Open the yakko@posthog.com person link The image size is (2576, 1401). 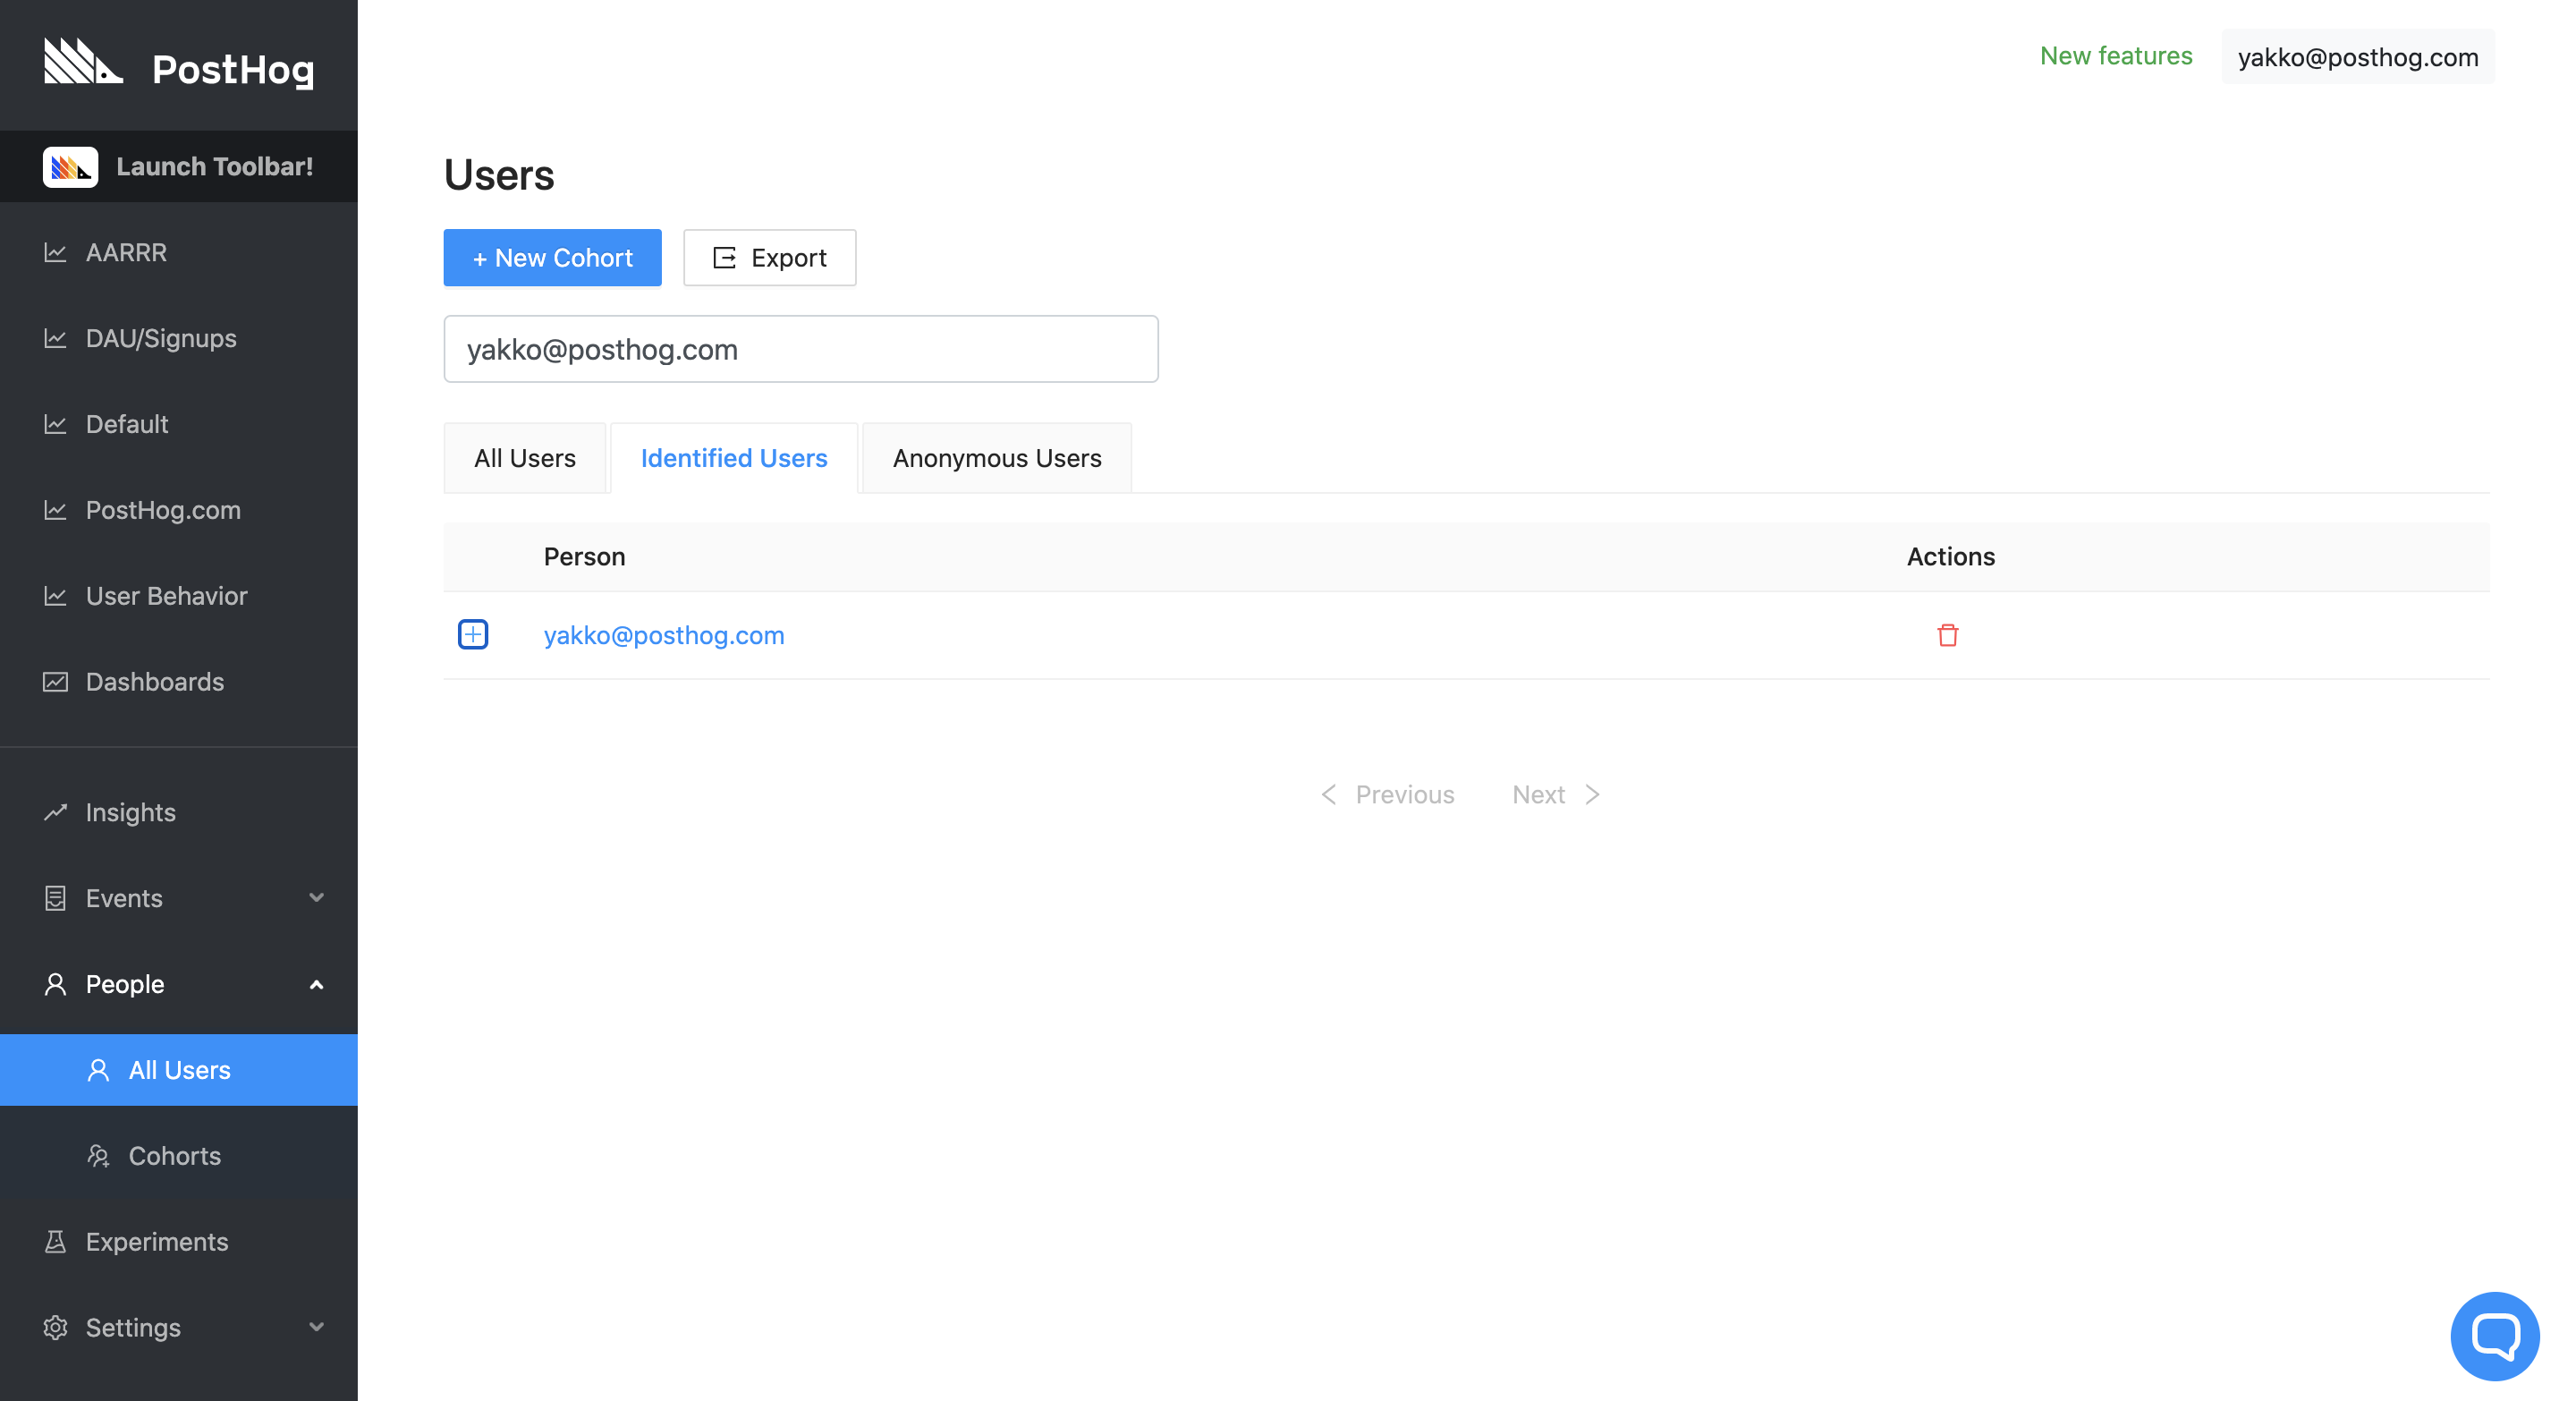(663, 635)
